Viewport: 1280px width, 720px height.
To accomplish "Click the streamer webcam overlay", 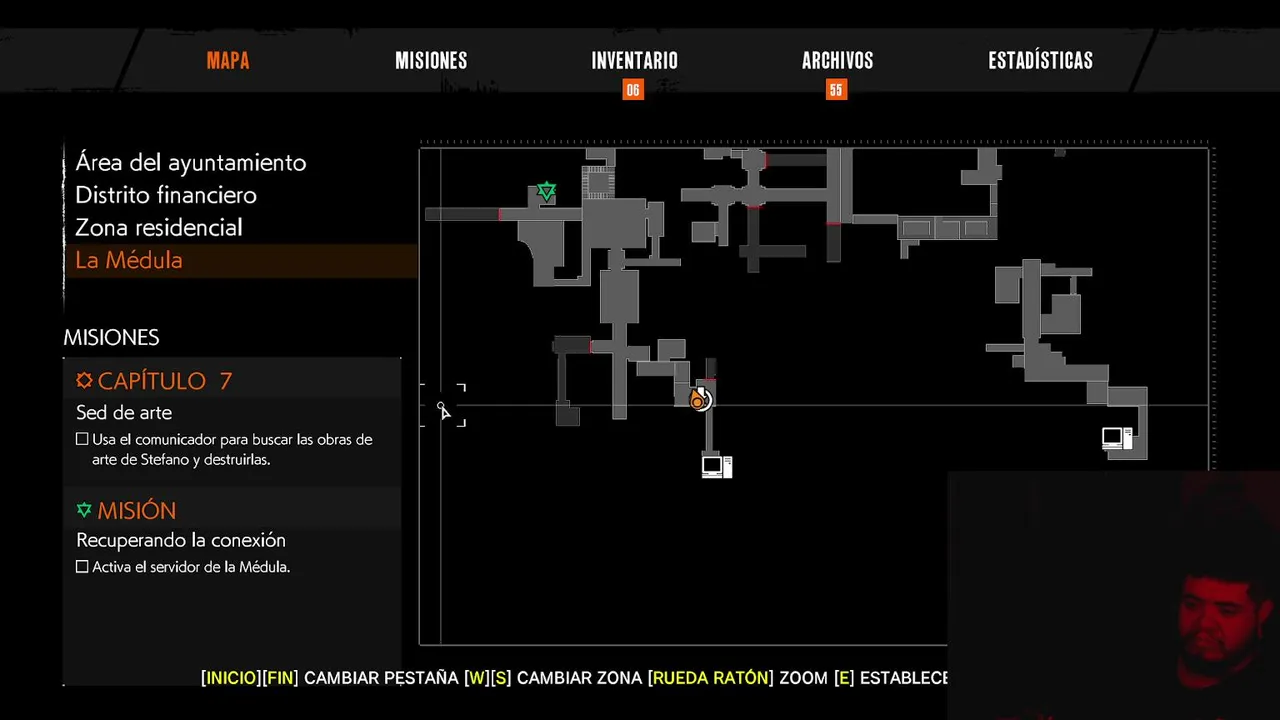I will click(1113, 595).
